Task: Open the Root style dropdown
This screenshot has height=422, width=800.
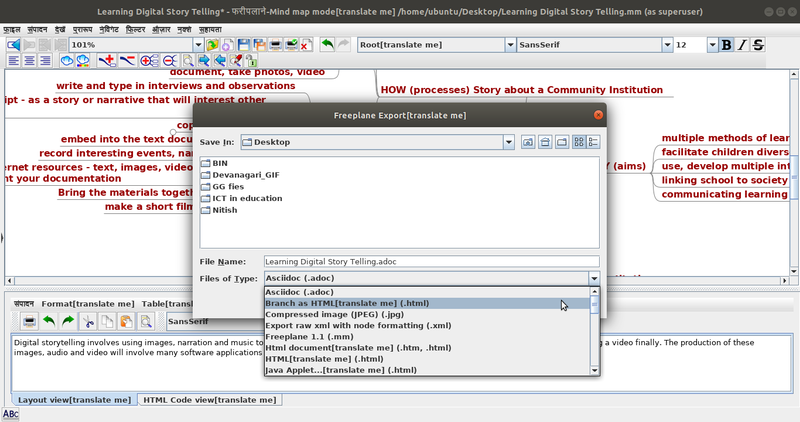Action: pos(510,45)
